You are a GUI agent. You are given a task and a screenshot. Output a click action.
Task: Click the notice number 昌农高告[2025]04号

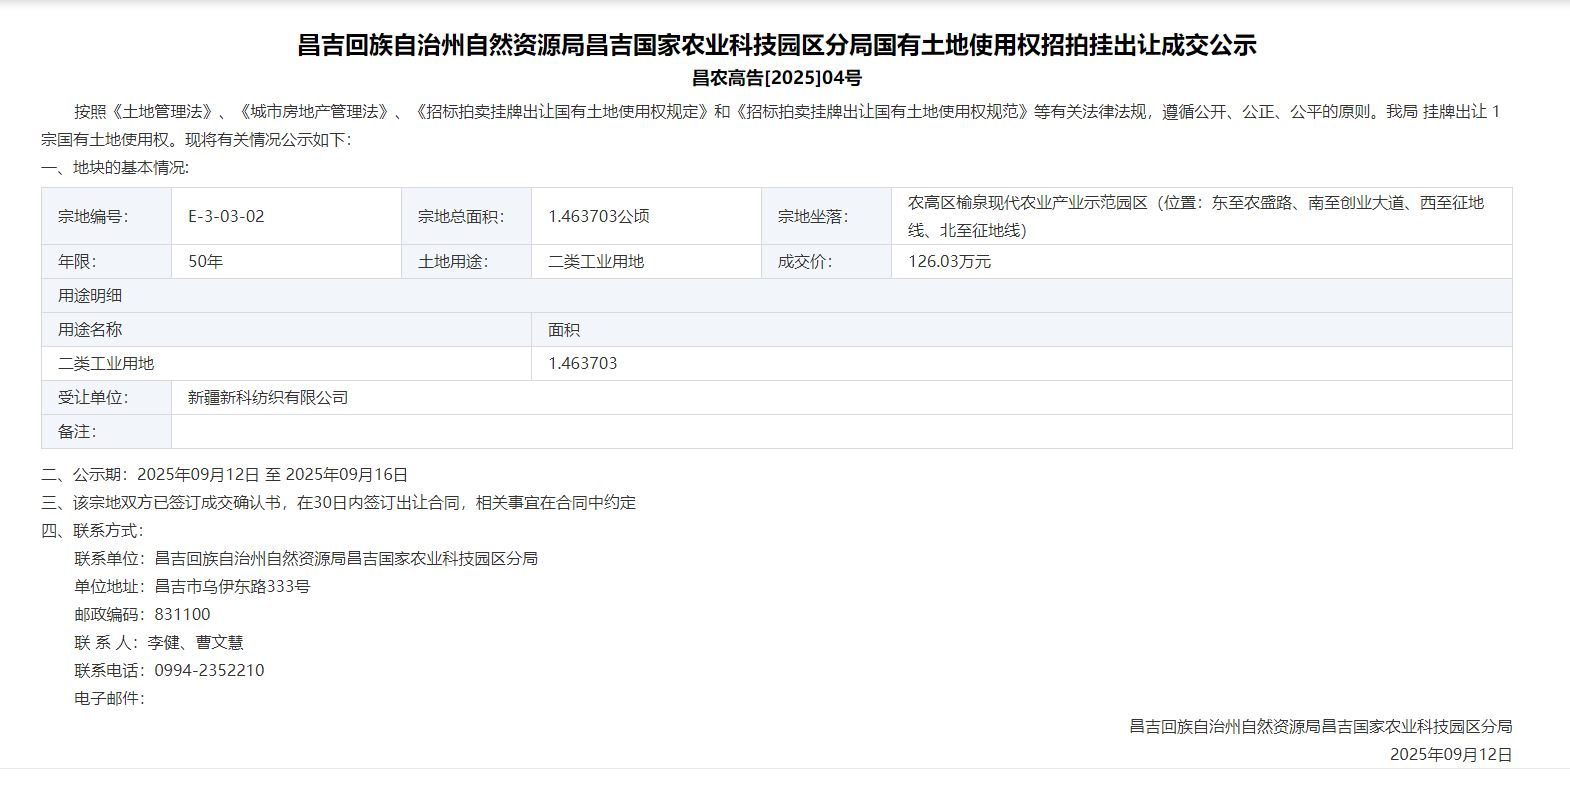click(776, 78)
